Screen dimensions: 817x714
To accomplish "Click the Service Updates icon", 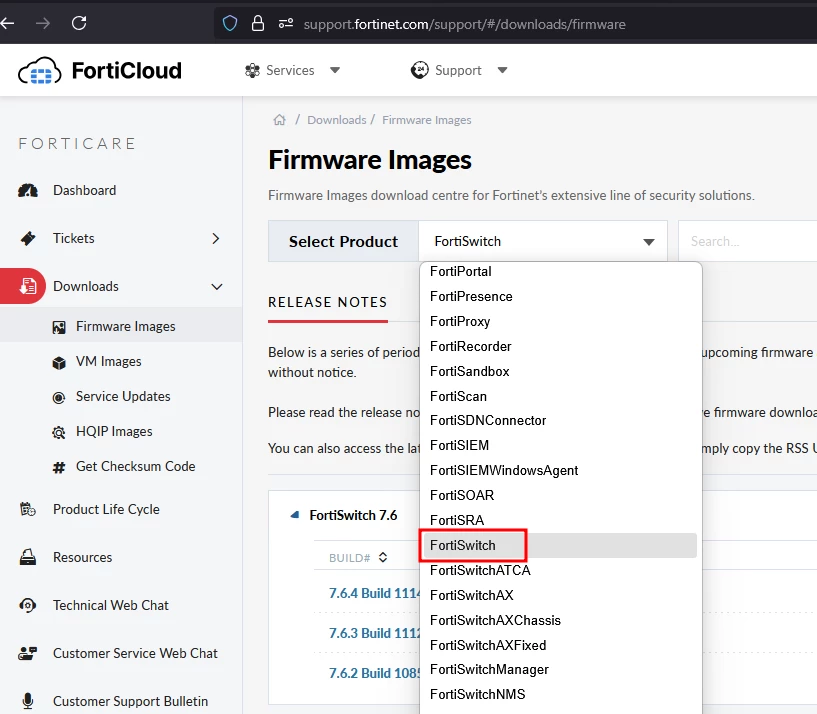I will pyautogui.click(x=59, y=398).
